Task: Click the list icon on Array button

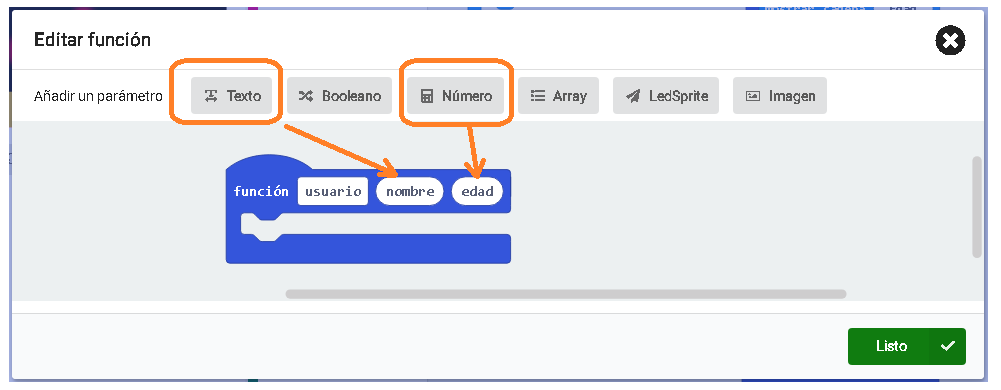Action: point(538,96)
